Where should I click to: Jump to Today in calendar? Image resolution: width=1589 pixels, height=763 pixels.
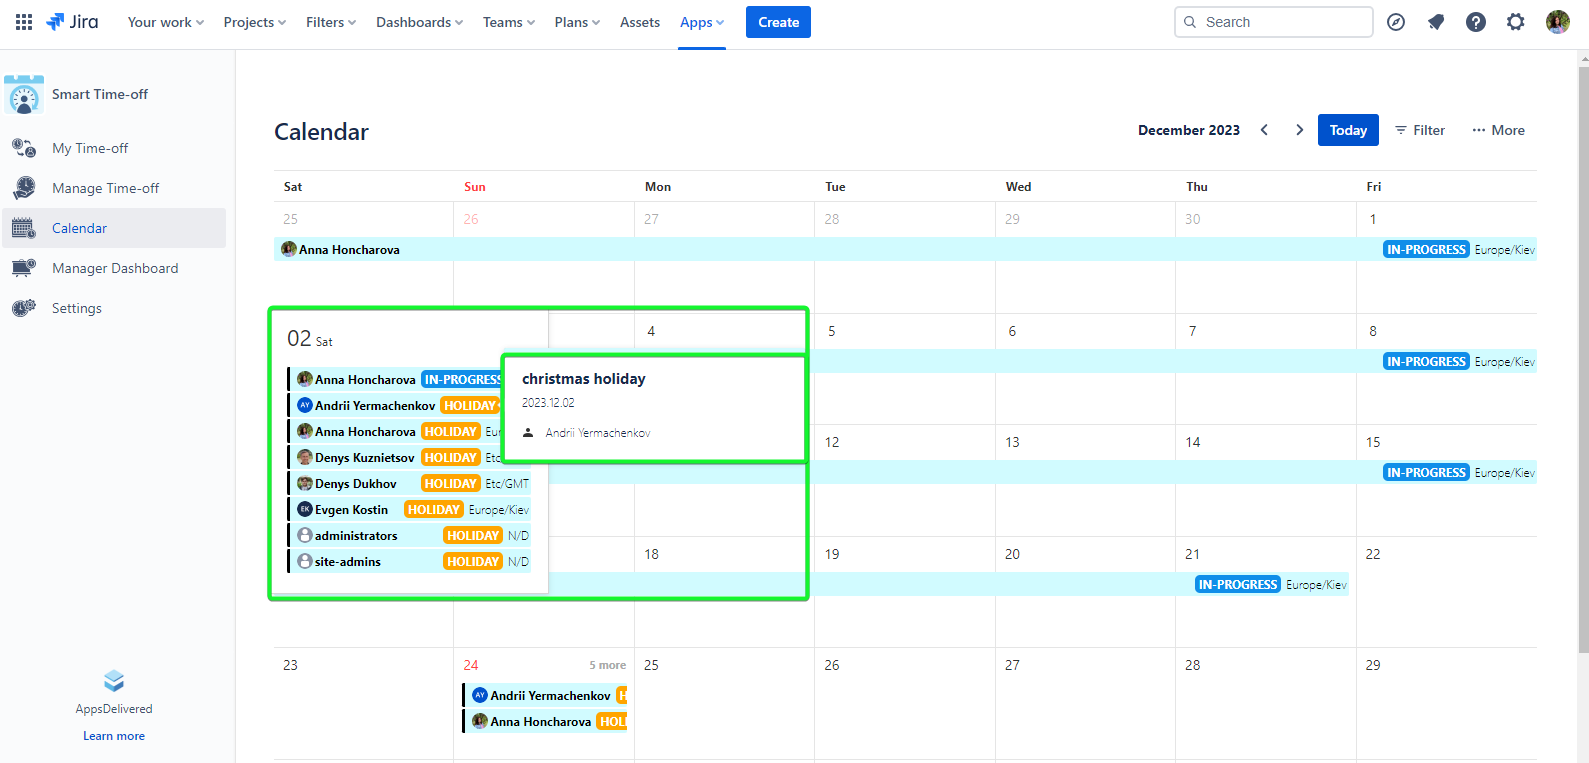coord(1347,130)
